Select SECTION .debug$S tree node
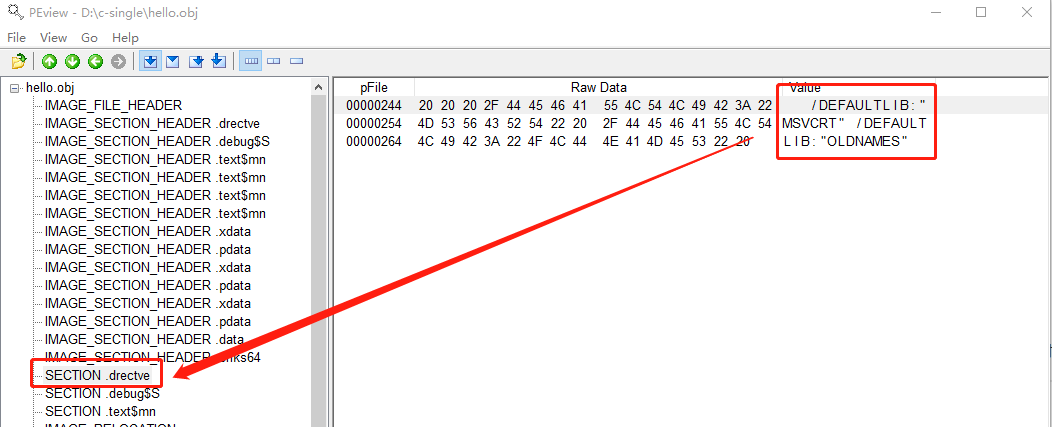The image size is (1052, 427). coord(96,393)
